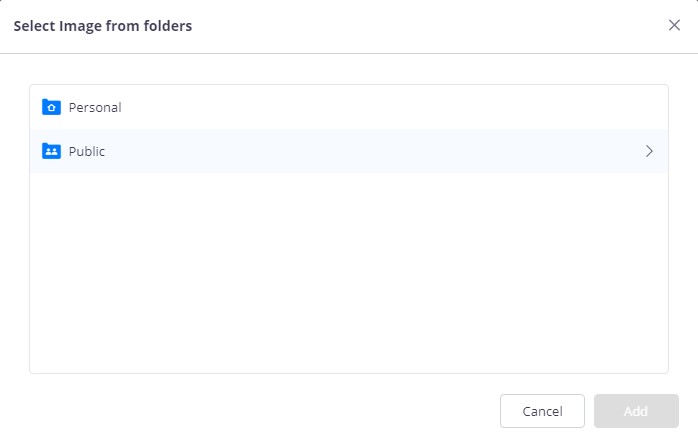The width and height of the screenshot is (698, 445).
Task: Click the Public shared-folder people icon
Action: (51, 151)
